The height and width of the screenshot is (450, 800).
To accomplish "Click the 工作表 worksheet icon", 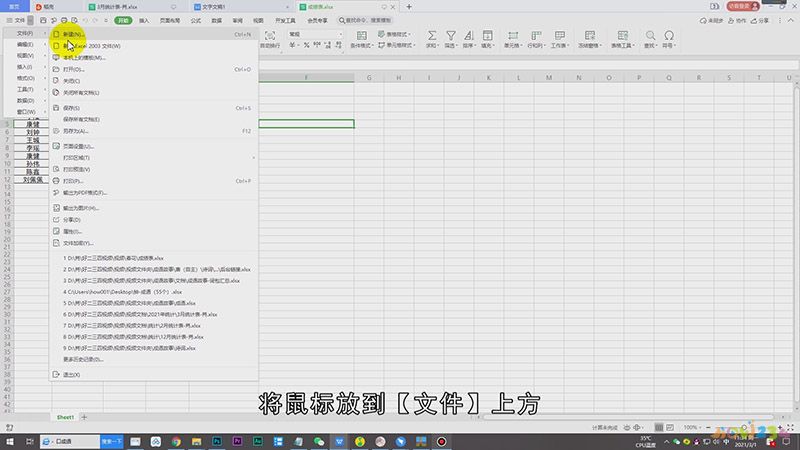I will 560,35.
